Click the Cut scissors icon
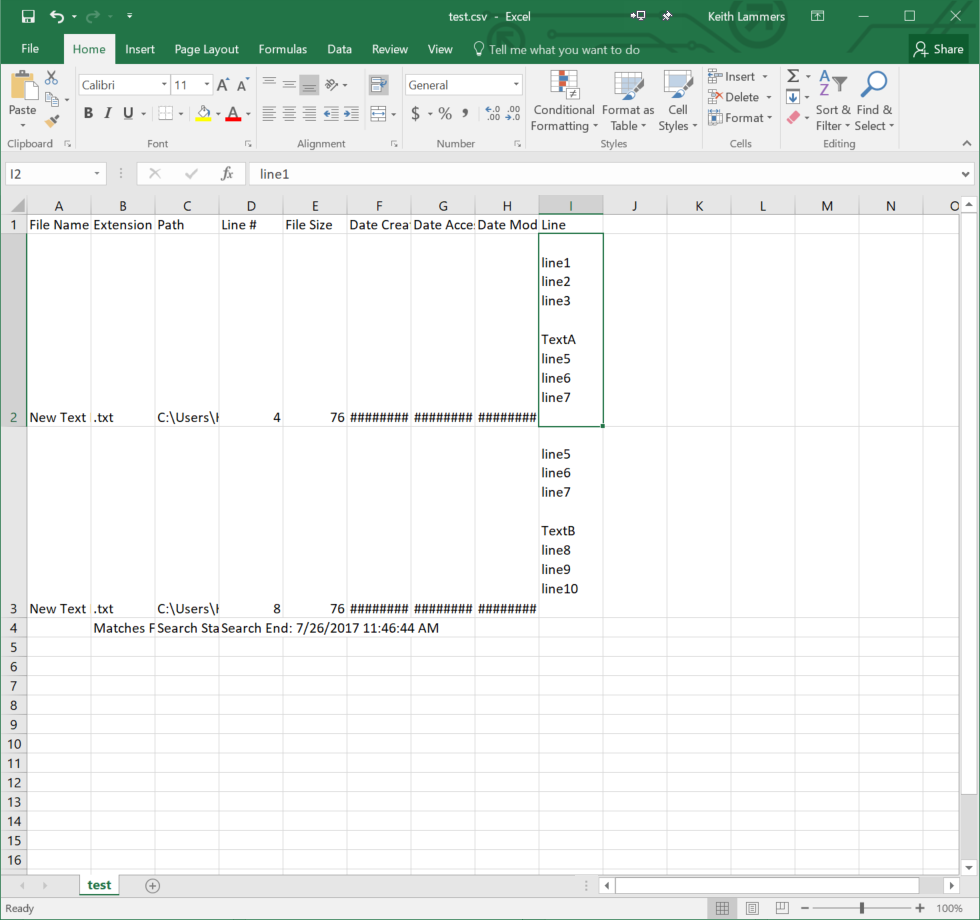The height and width of the screenshot is (920, 980). pos(52,78)
